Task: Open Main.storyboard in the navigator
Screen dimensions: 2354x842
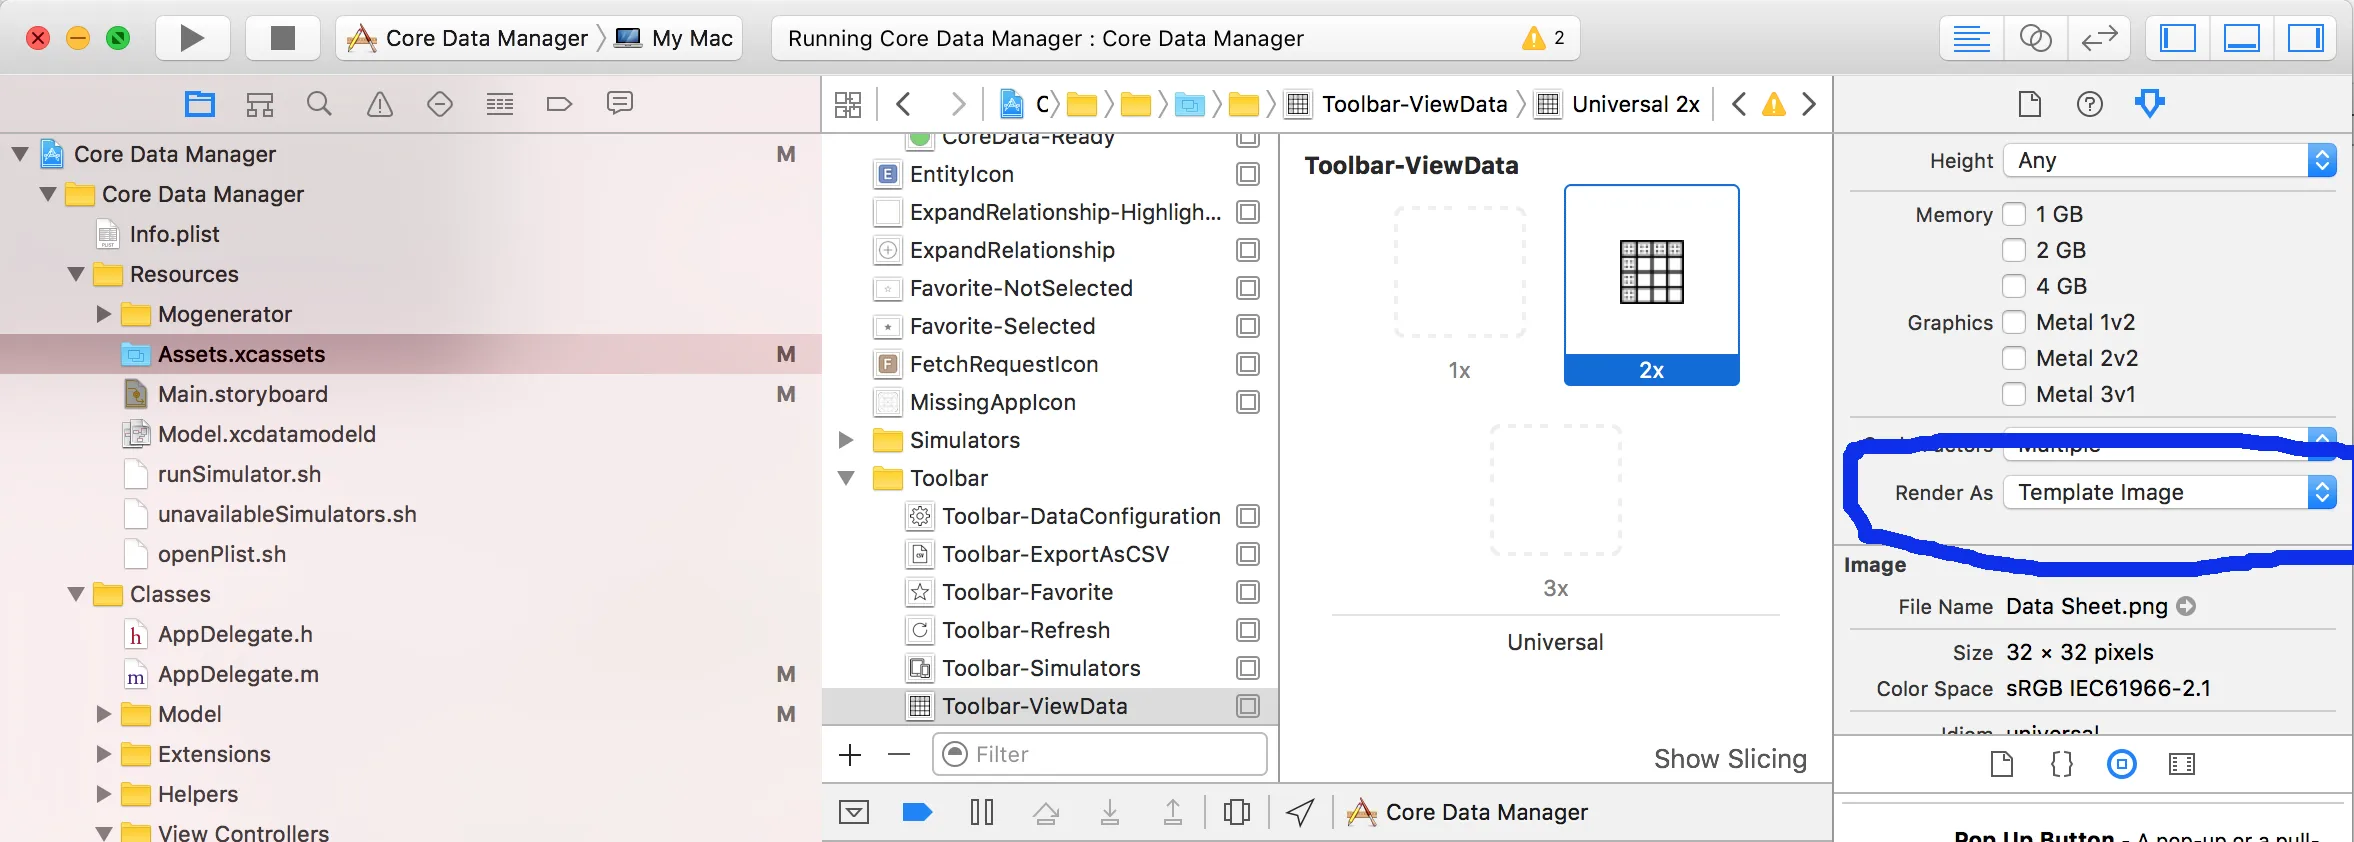Action: pyautogui.click(x=242, y=395)
